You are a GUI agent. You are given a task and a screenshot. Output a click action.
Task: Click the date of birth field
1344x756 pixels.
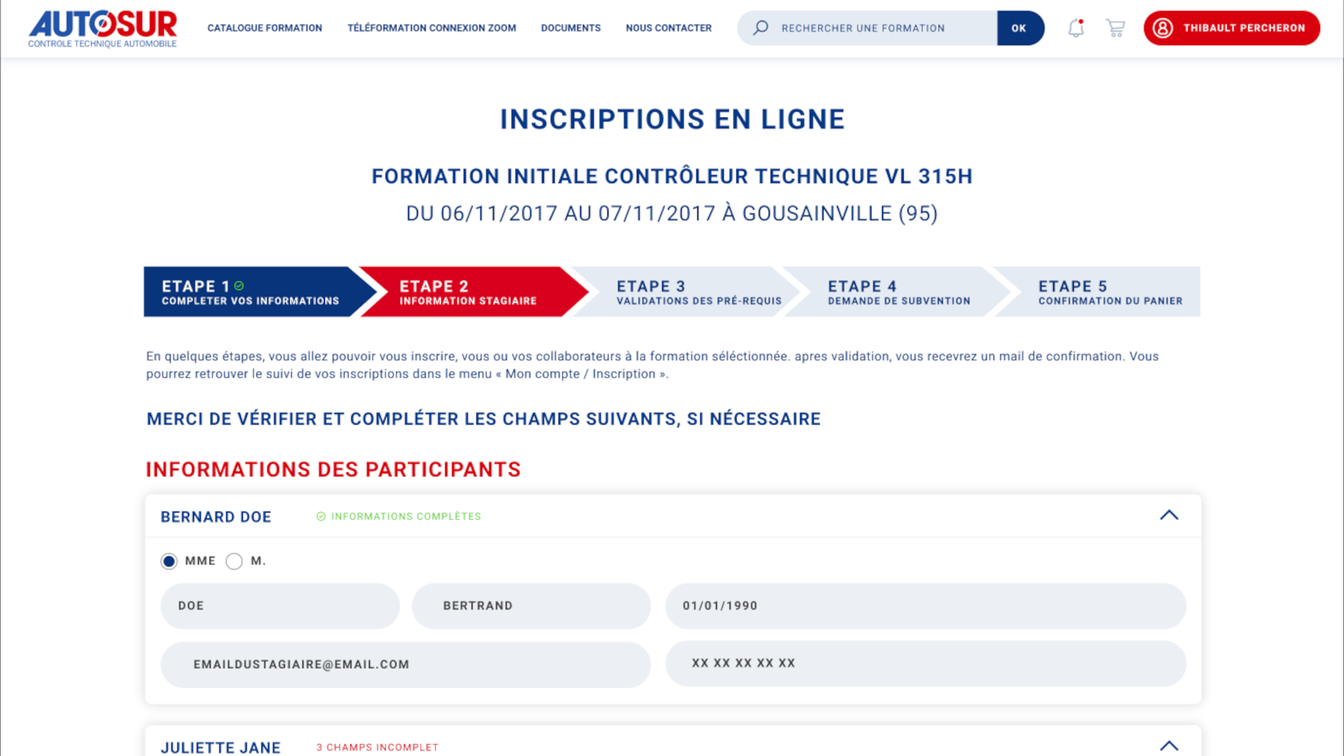coord(925,606)
